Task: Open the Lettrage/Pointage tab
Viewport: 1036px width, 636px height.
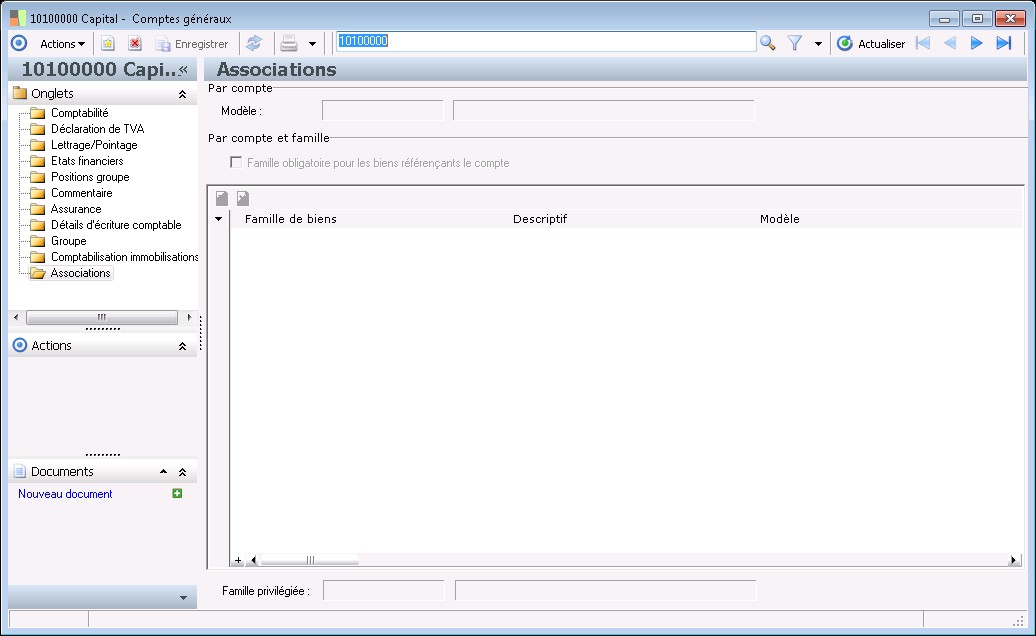Action: coord(94,145)
